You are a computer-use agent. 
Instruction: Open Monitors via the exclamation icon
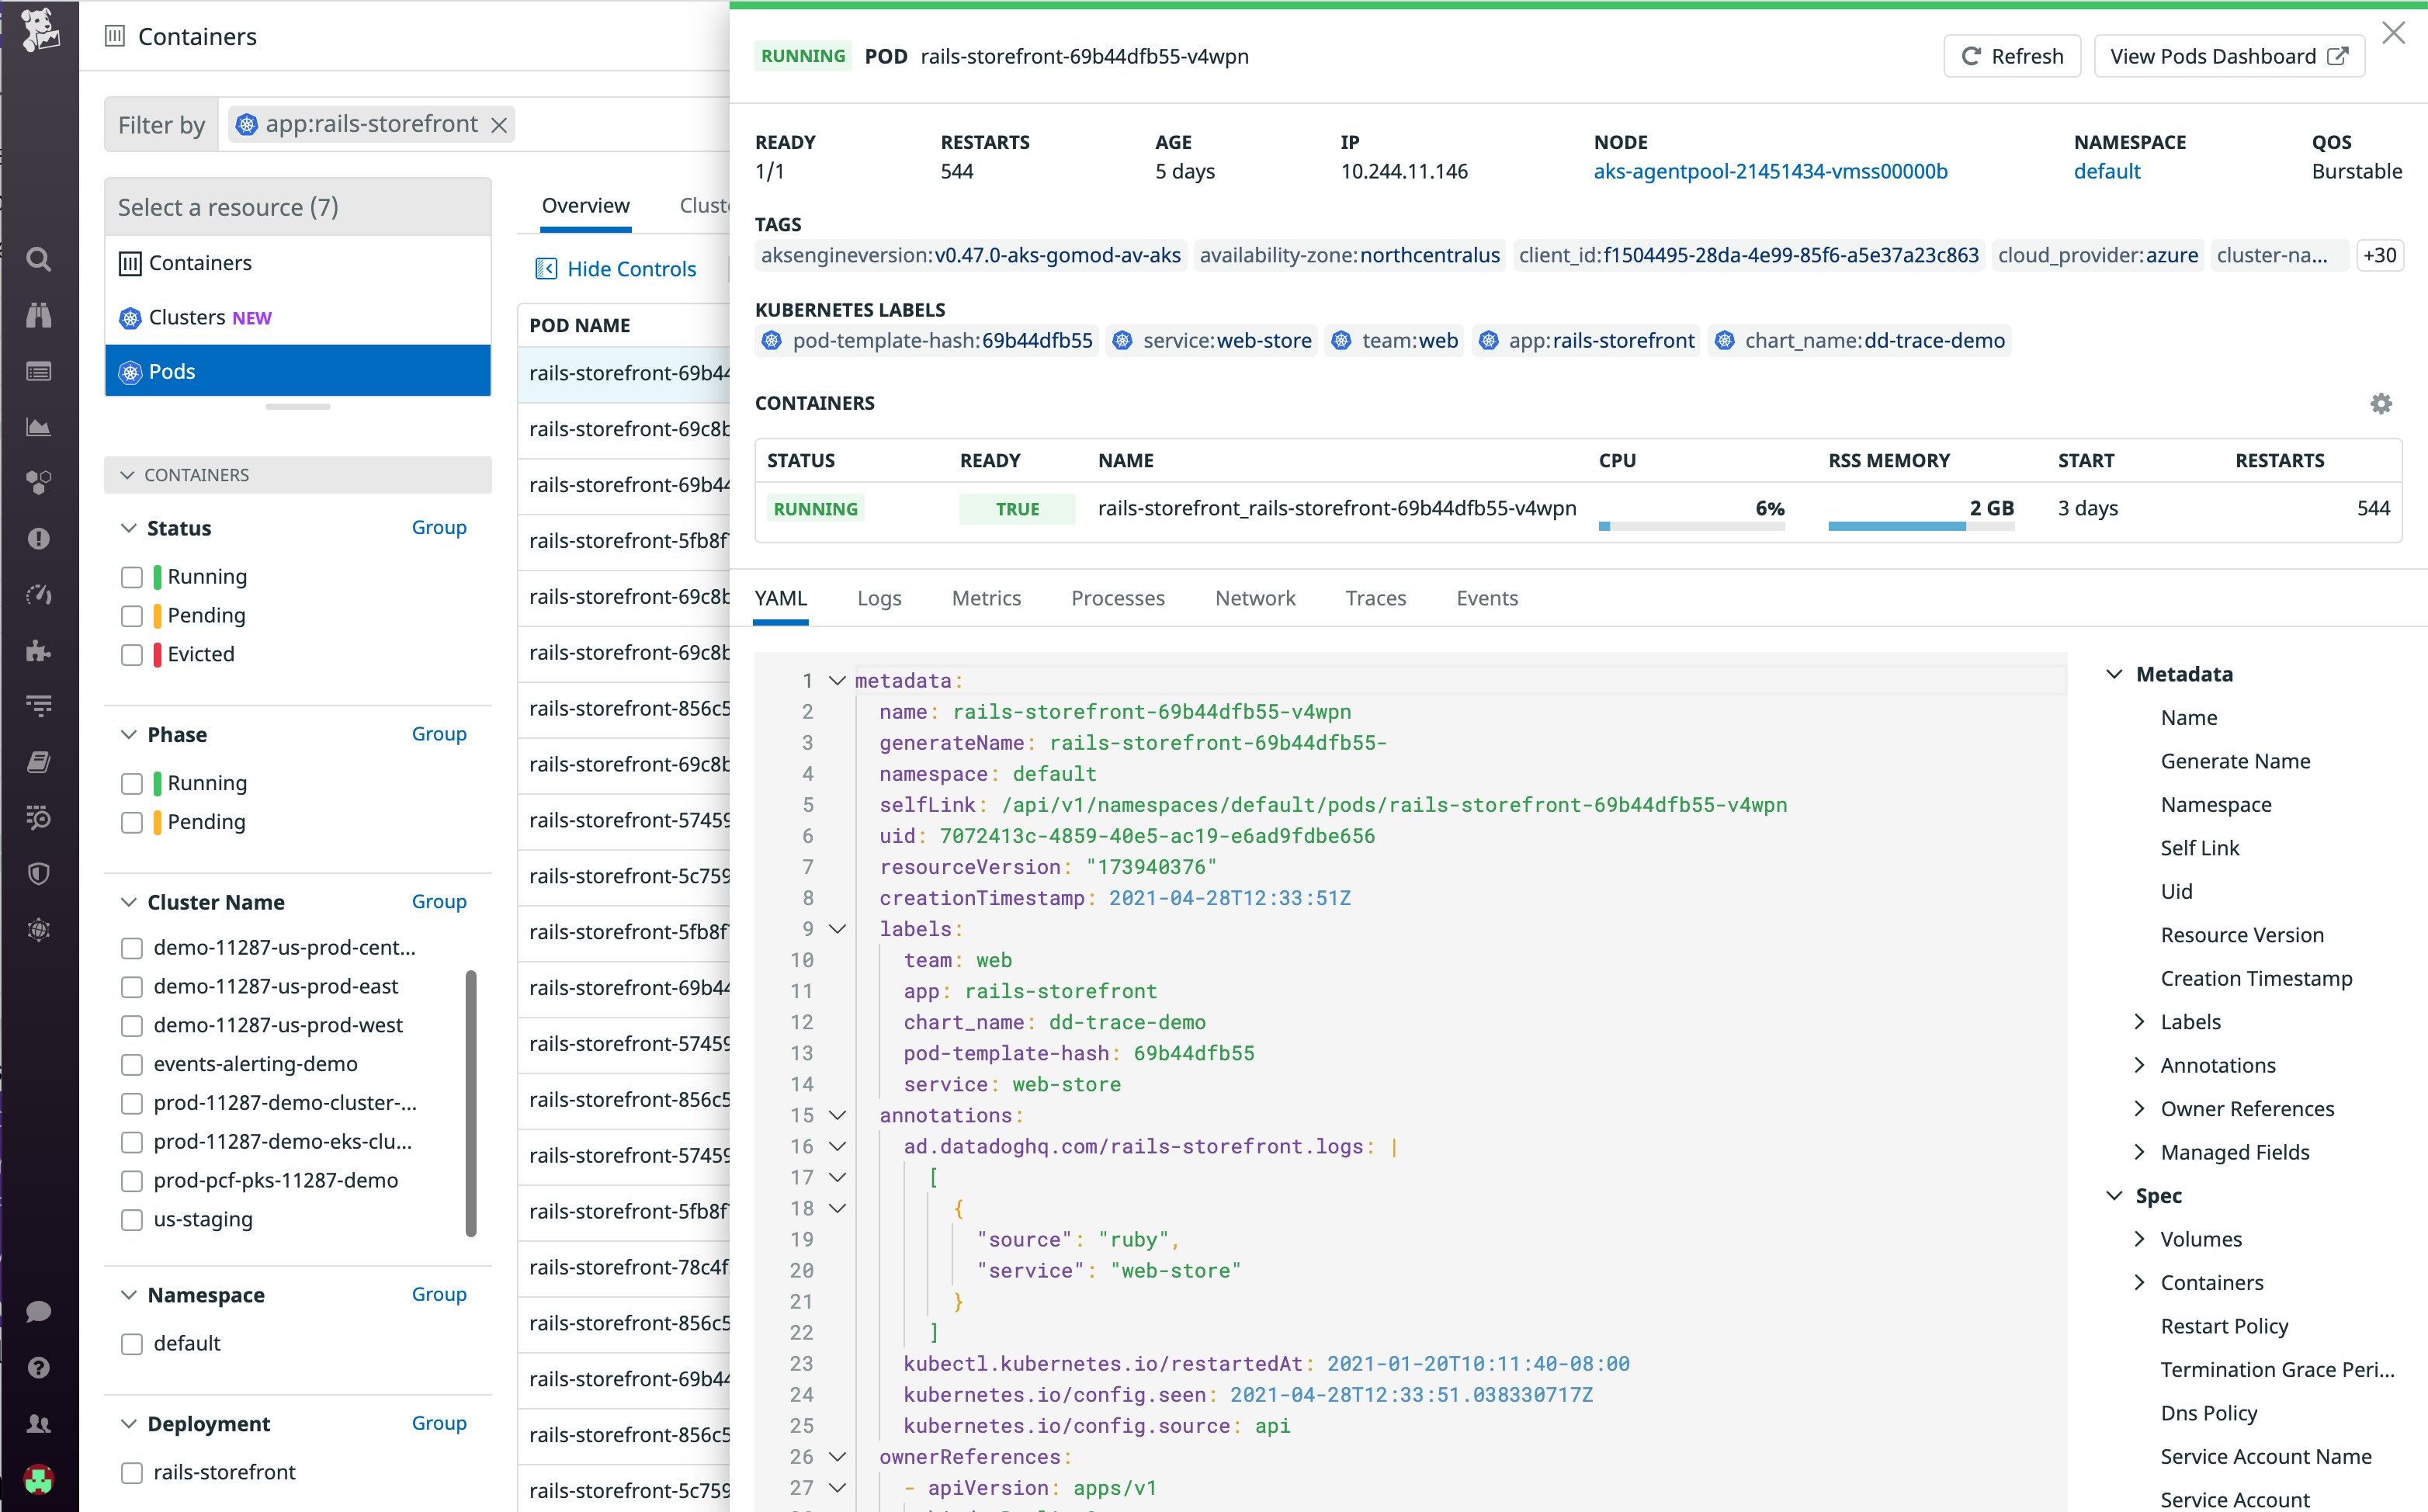tap(40, 538)
